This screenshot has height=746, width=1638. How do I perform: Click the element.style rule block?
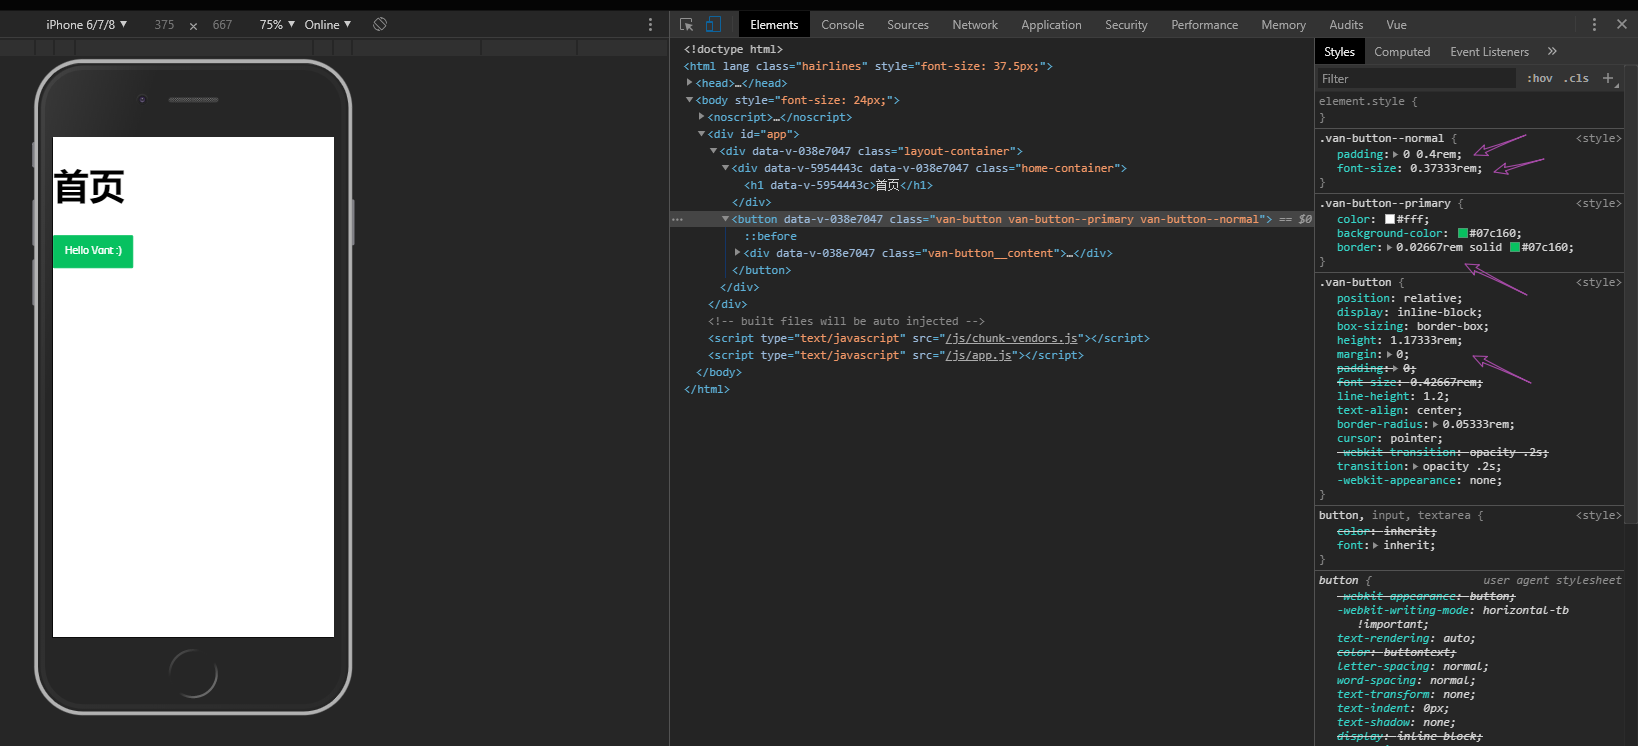point(1470,109)
